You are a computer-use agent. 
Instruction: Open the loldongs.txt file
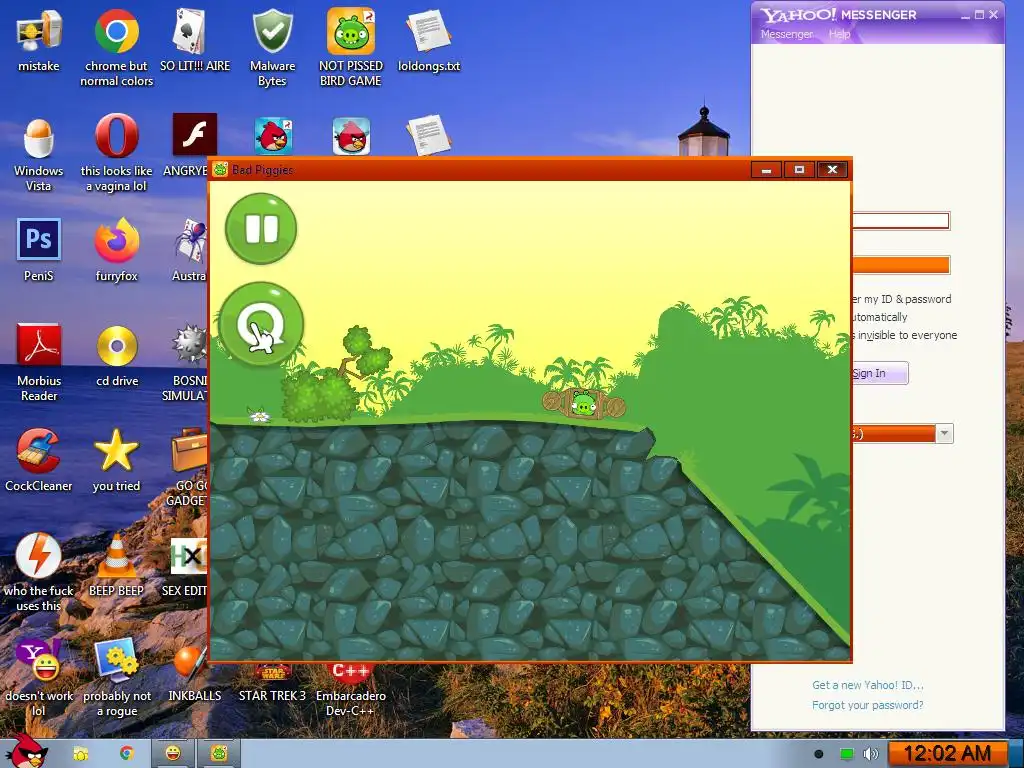click(429, 40)
